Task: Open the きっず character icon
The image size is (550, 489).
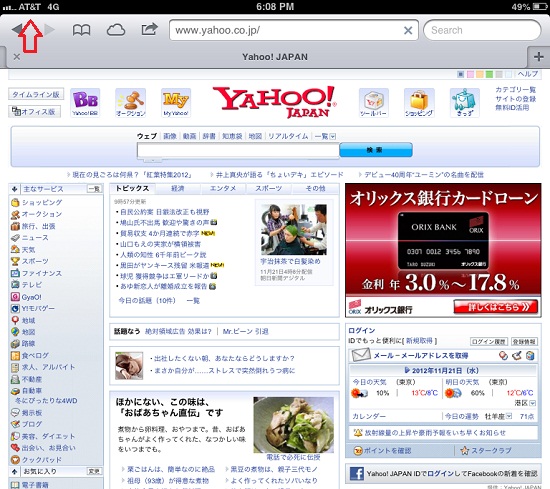Action: tap(465, 102)
